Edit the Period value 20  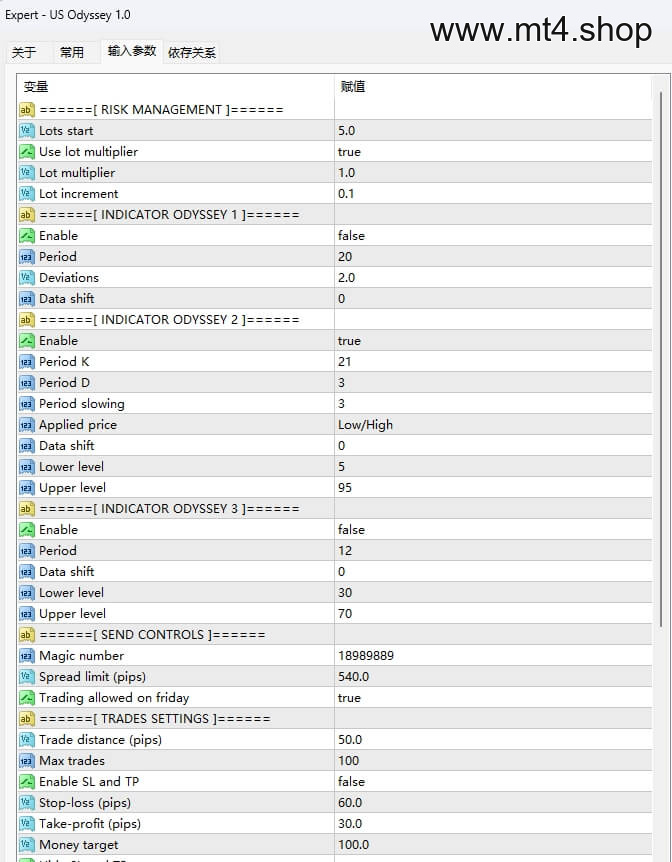point(493,257)
